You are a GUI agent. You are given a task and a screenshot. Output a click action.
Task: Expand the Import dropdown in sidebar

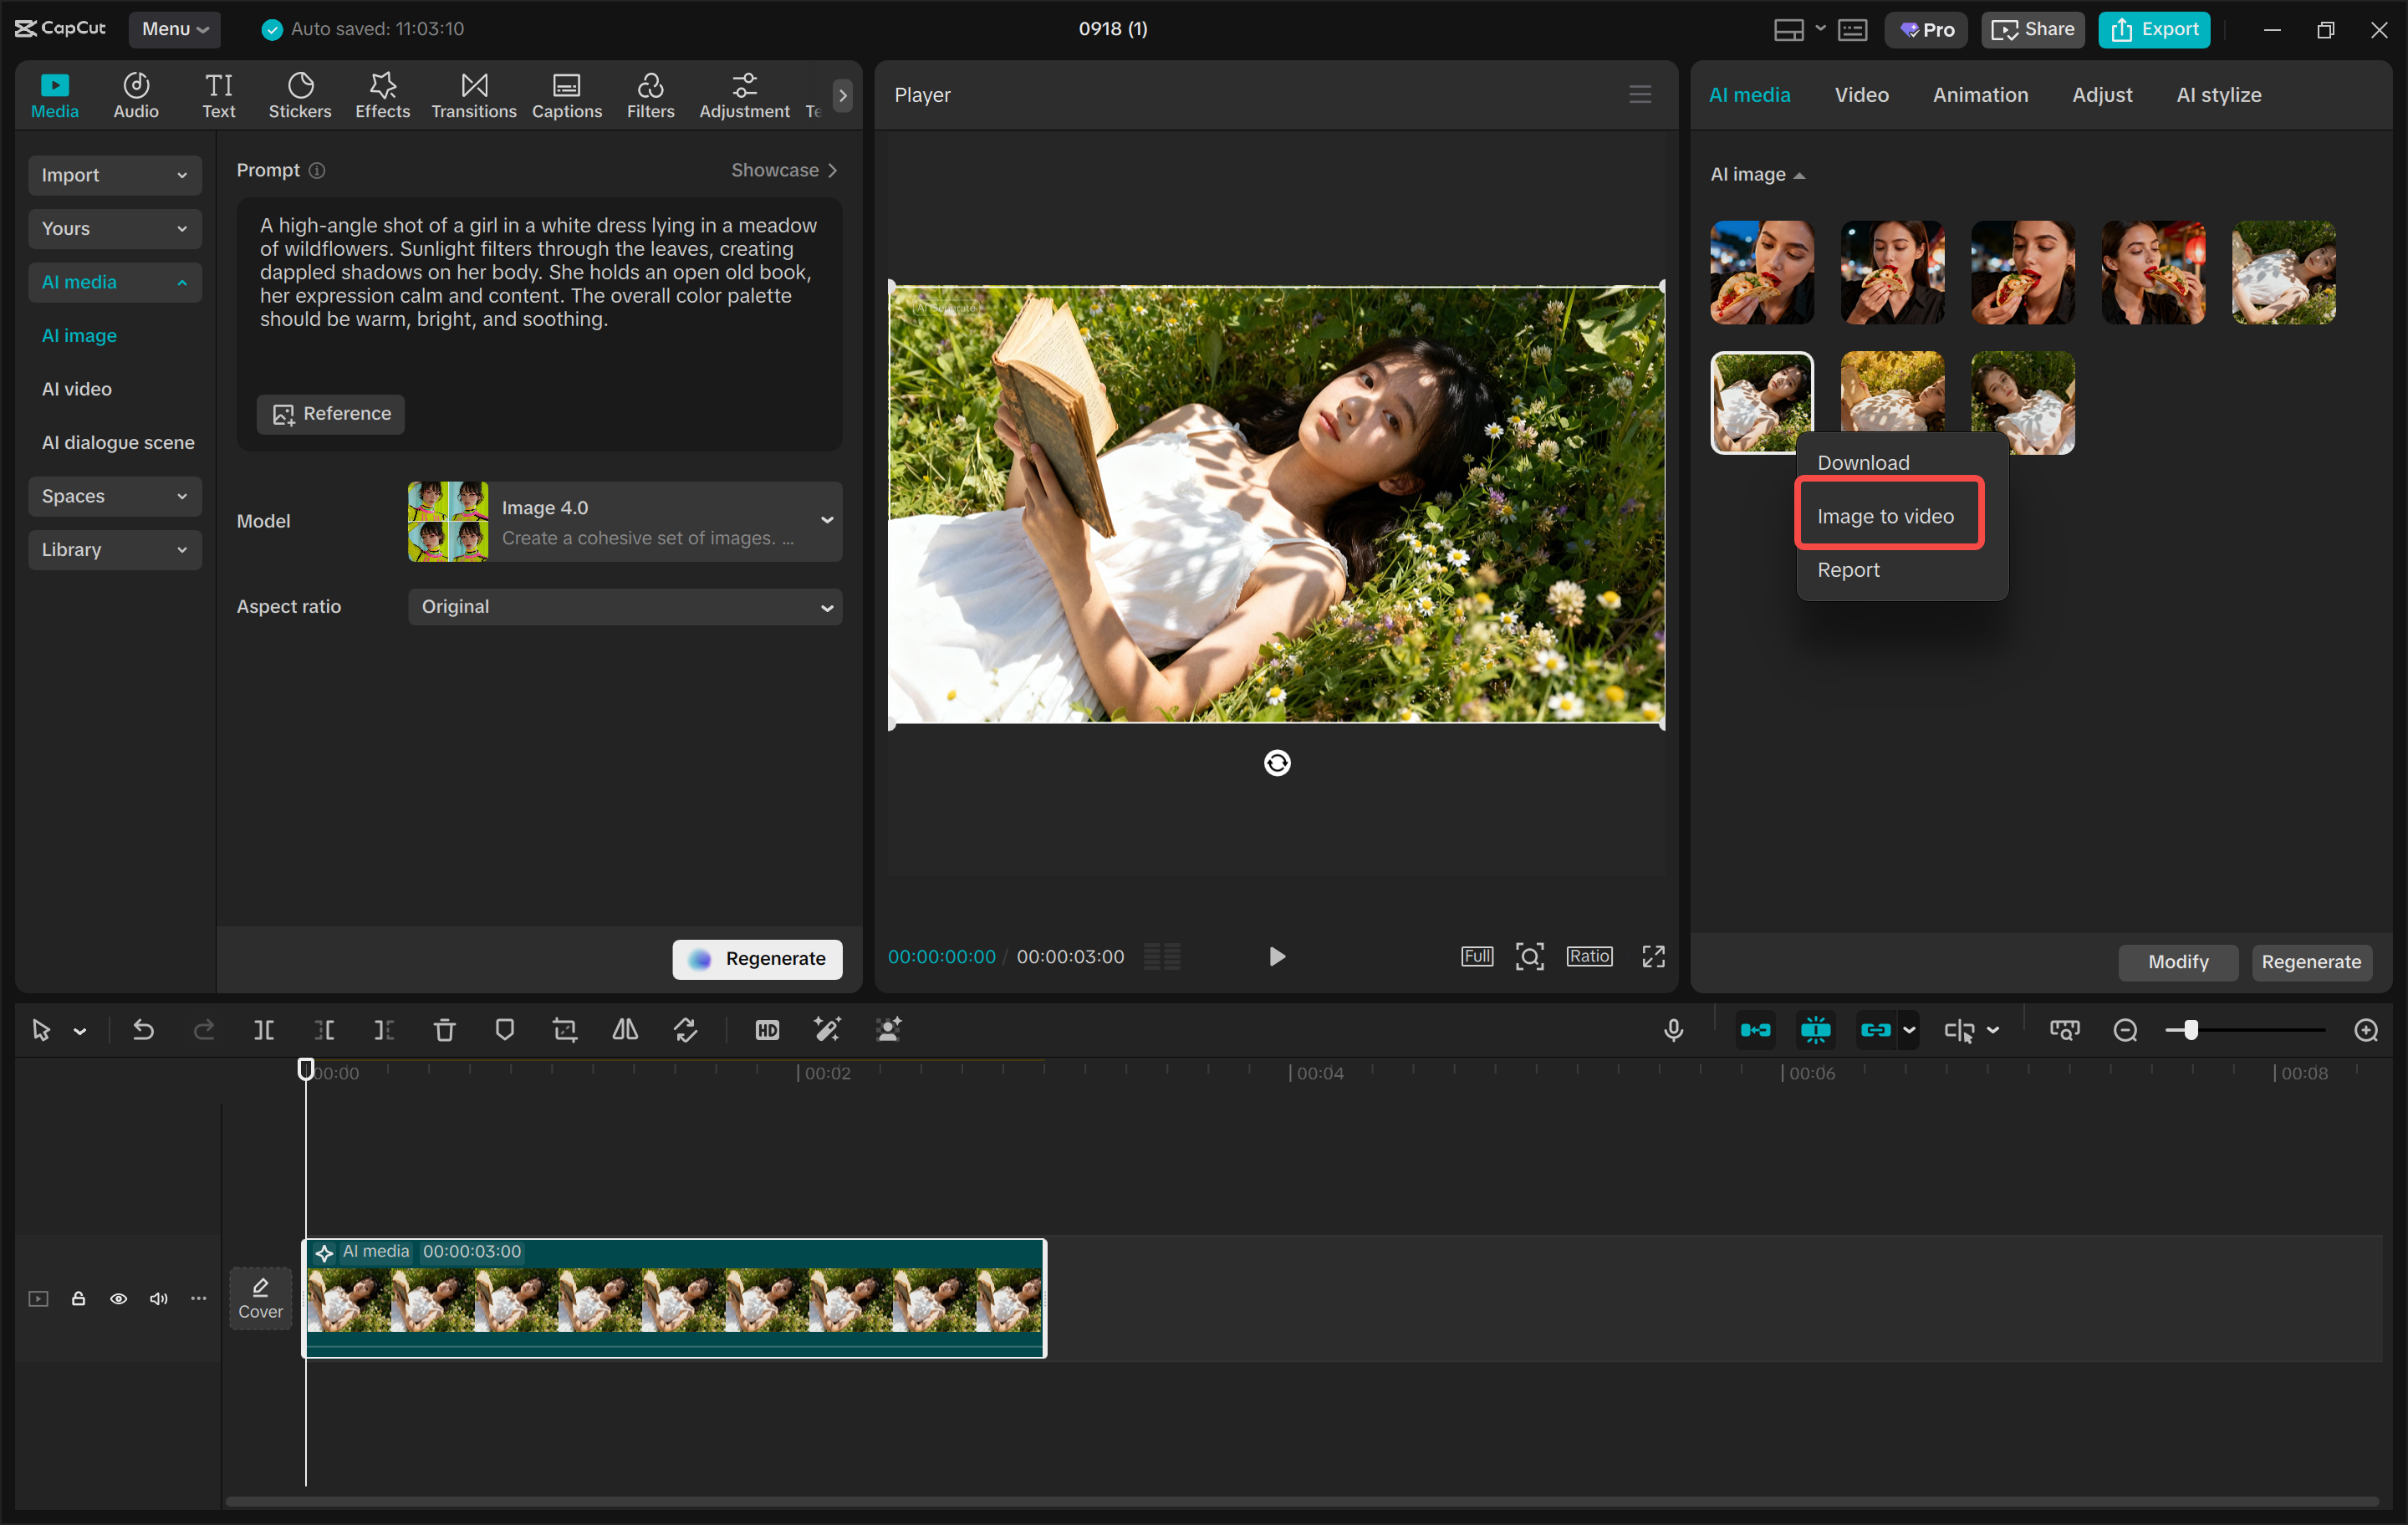[x=114, y=175]
